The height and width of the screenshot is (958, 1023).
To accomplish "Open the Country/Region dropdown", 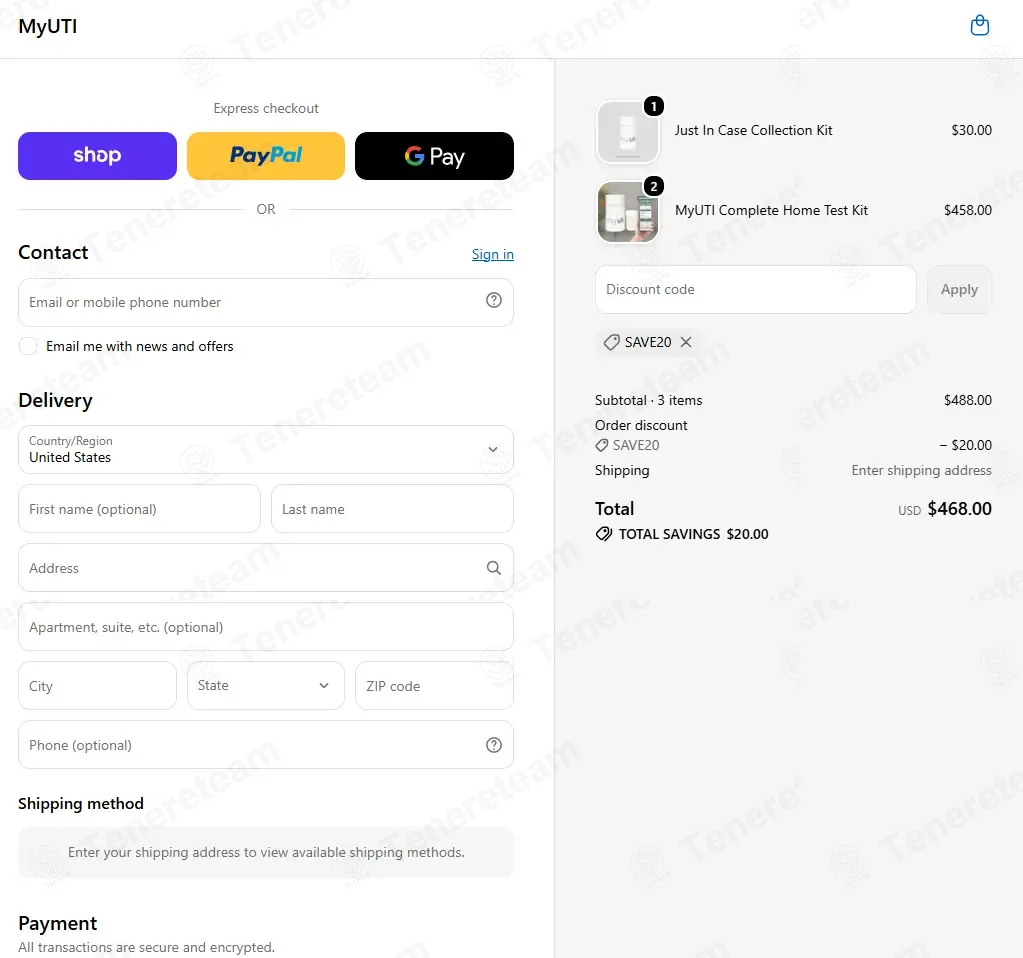I will tap(266, 450).
